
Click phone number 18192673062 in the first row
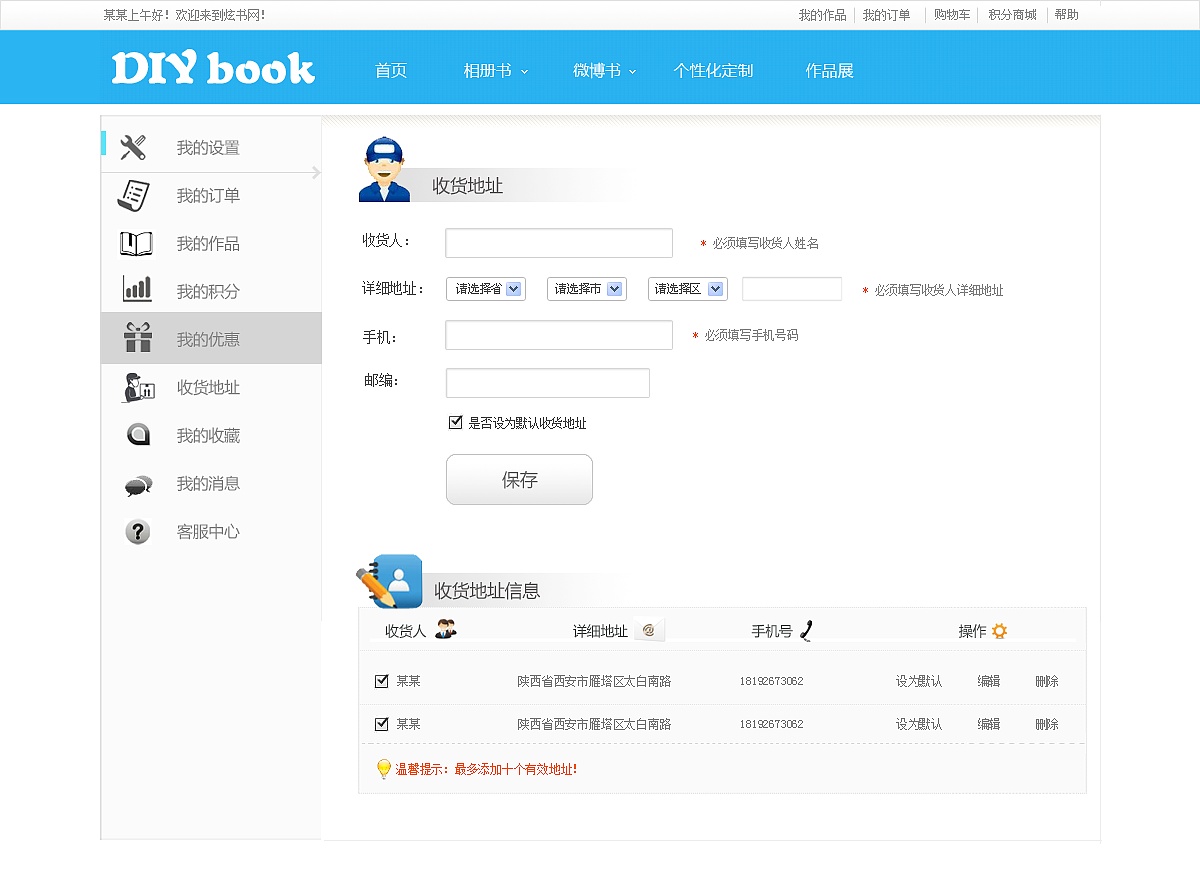pos(771,681)
